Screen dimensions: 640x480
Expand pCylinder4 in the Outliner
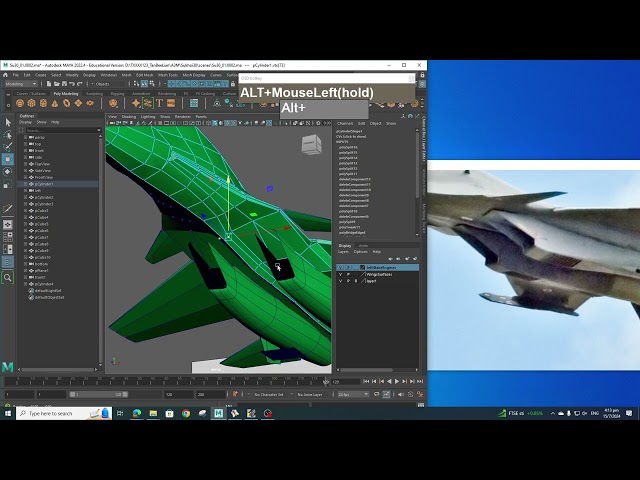[x=26, y=284]
